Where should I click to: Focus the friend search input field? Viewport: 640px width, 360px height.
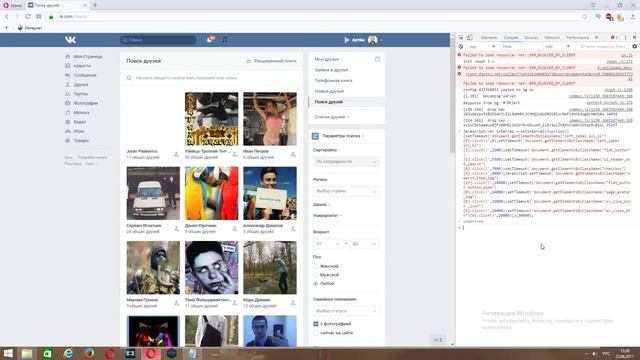[211, 78]
